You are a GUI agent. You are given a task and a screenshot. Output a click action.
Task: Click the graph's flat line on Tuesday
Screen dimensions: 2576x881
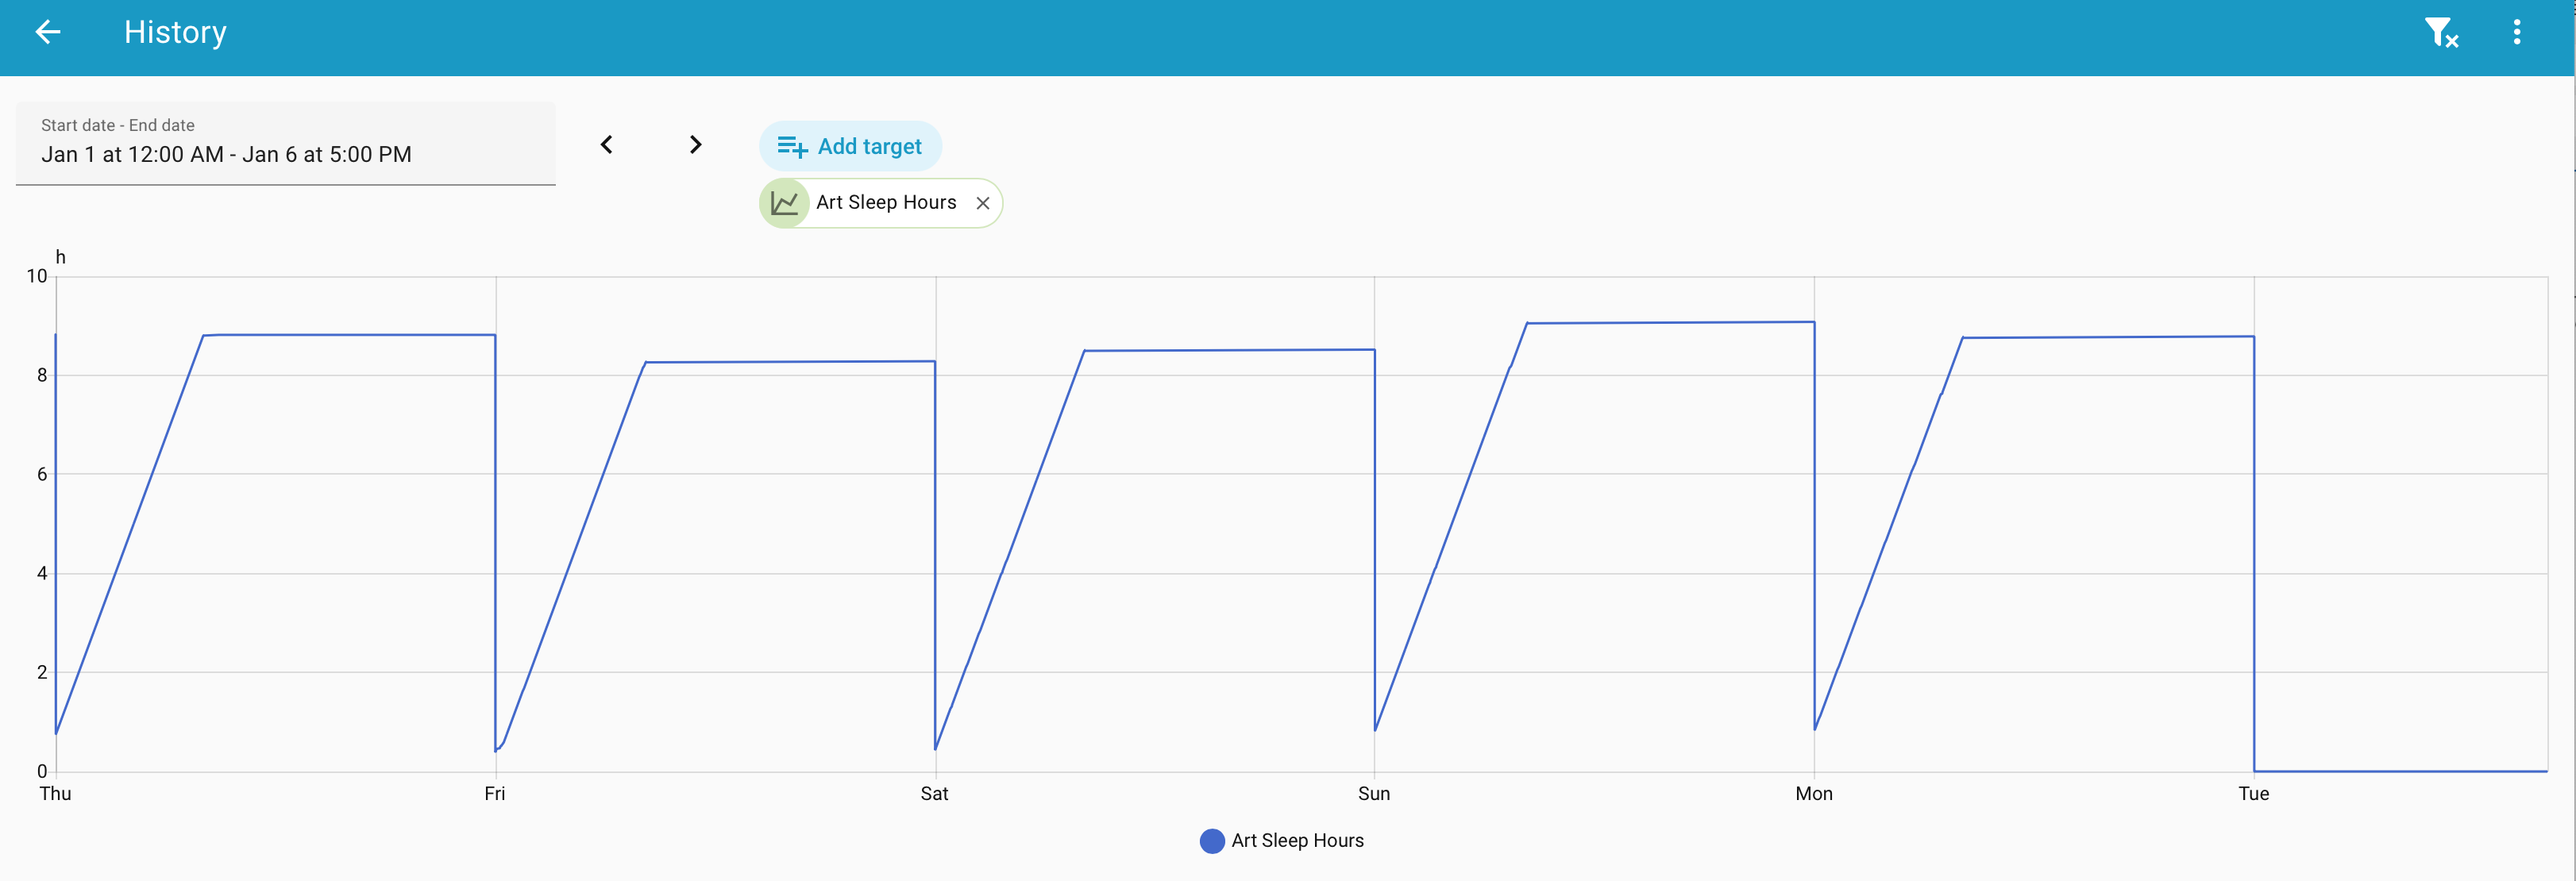click(x=2400, y=771)
